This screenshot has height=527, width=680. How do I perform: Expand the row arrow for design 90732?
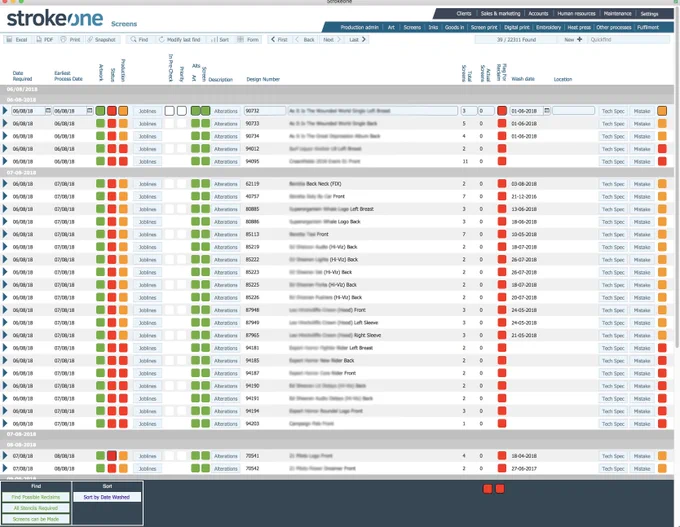(x=5, y=111)
